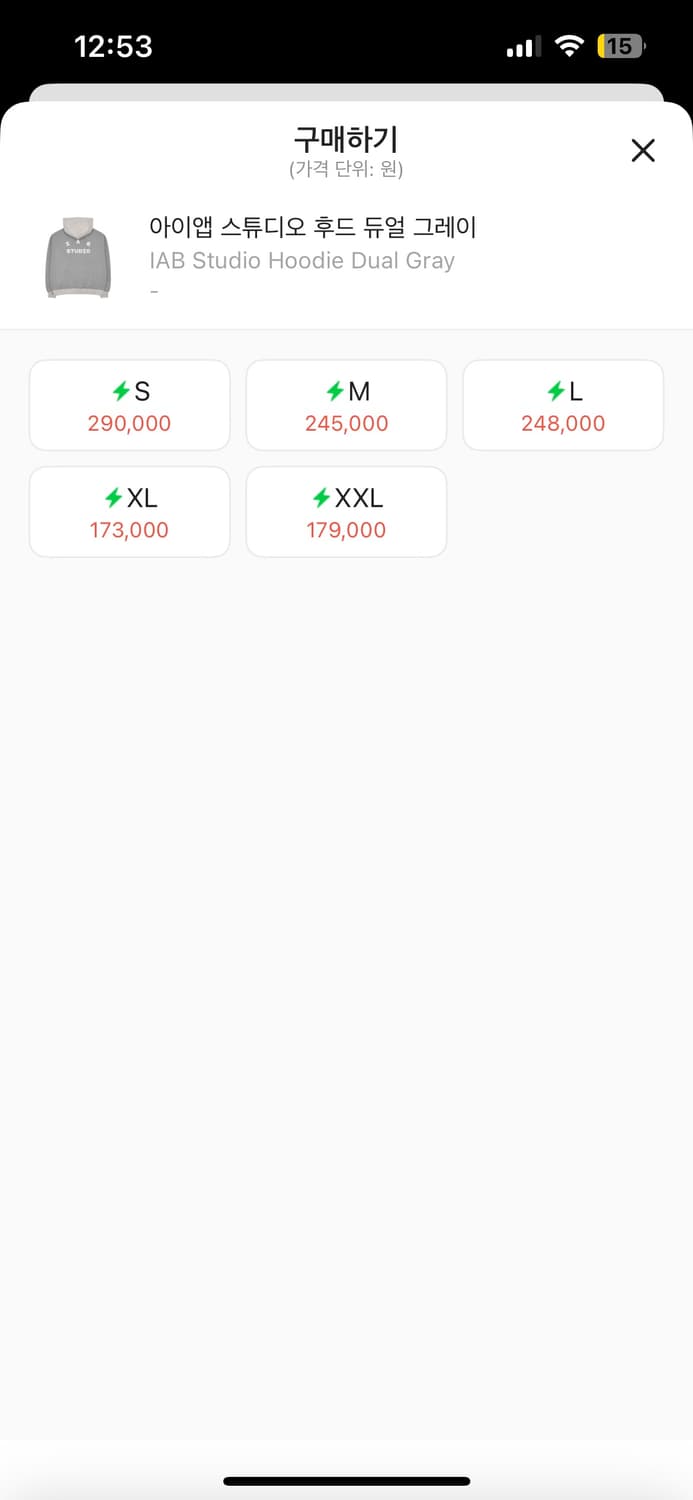Choose size XXL
693x1500 pixels.
[346, 512]
